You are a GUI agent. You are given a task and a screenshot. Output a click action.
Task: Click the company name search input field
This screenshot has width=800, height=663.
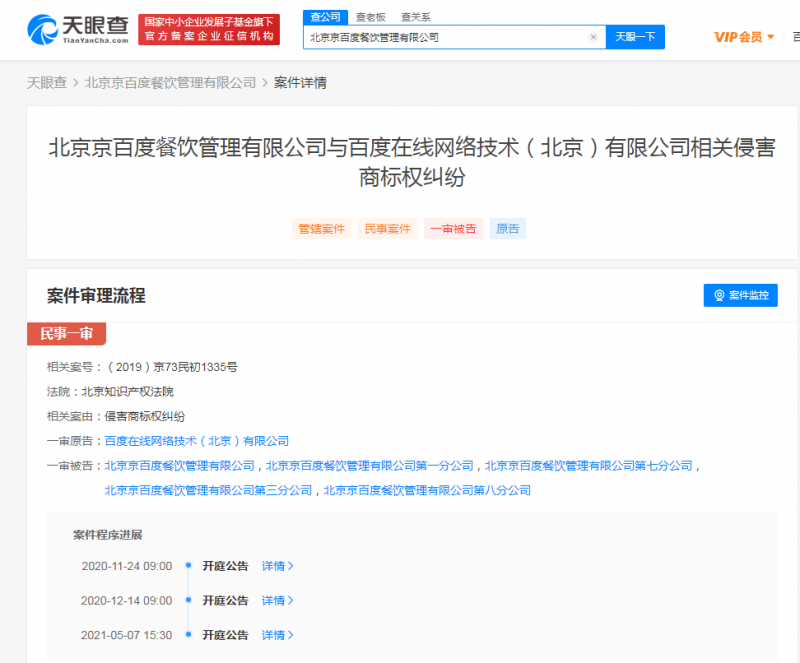[445, 37]
